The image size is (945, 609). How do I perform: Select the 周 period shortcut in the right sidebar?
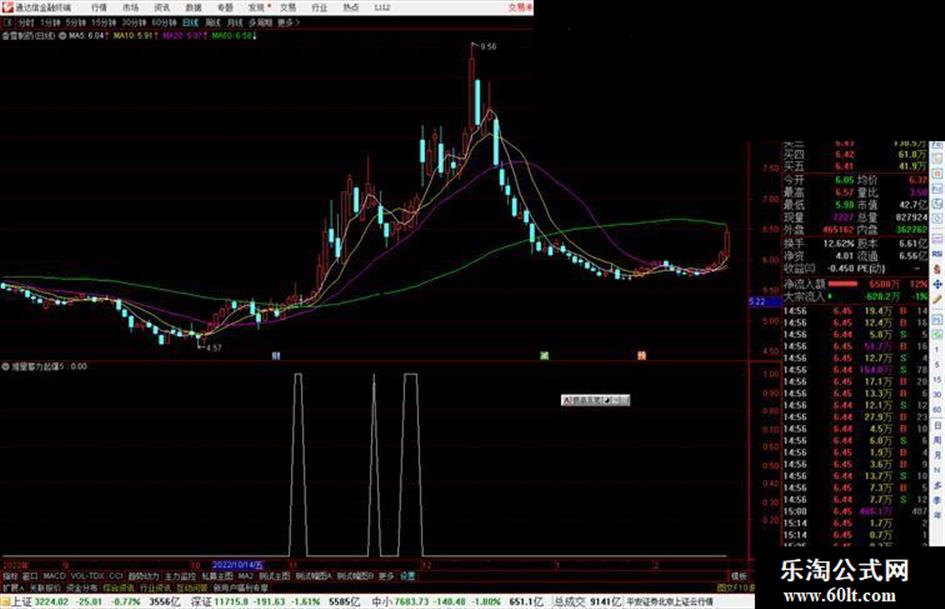(x=937, y=441)
